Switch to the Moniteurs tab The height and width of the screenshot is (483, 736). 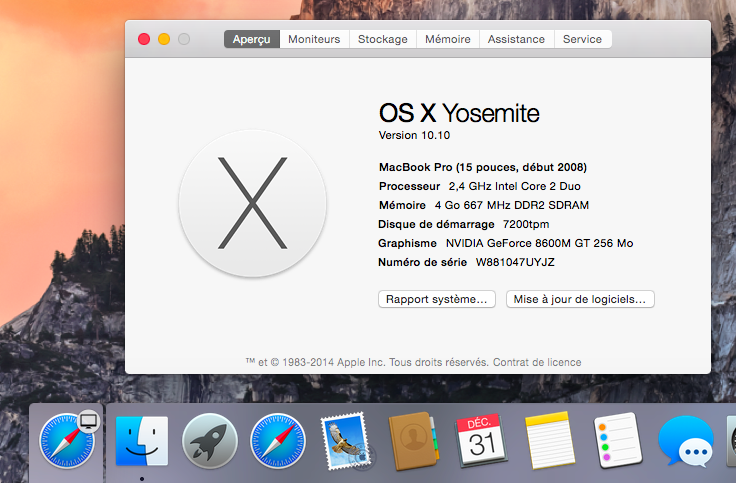pos(314,39)
